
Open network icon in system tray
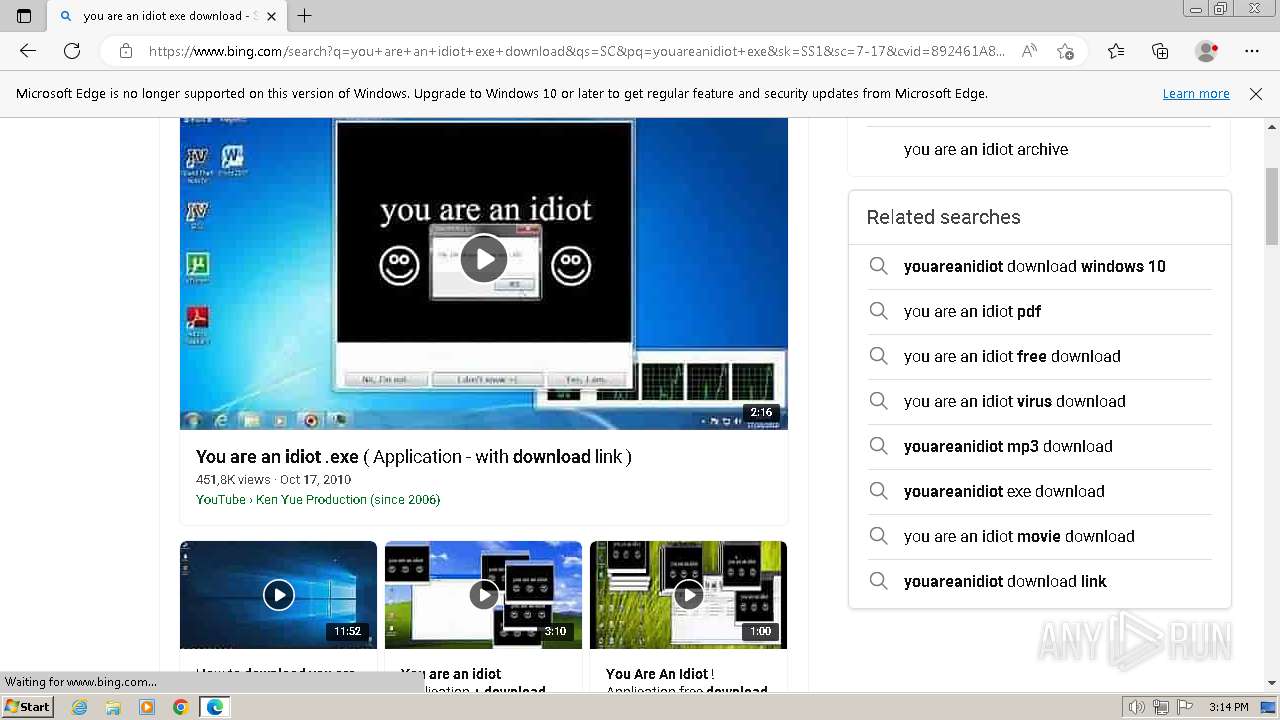coord(1161,707)
